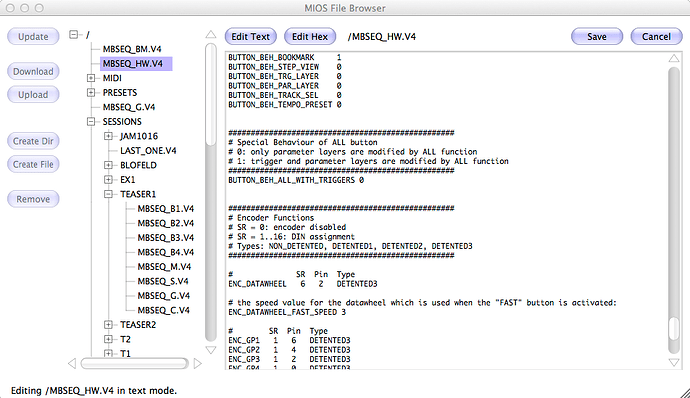This screenshot has height=398, width=690.
Task: Select the MIDI folder label
Action: tap(112, 78)
